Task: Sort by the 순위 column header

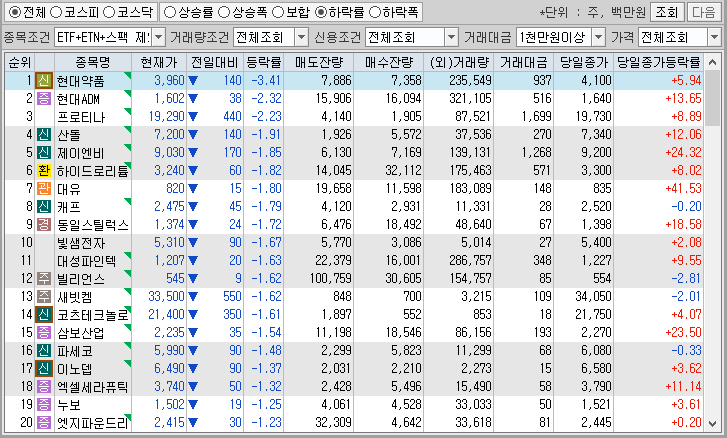Action: pos(20,62)
